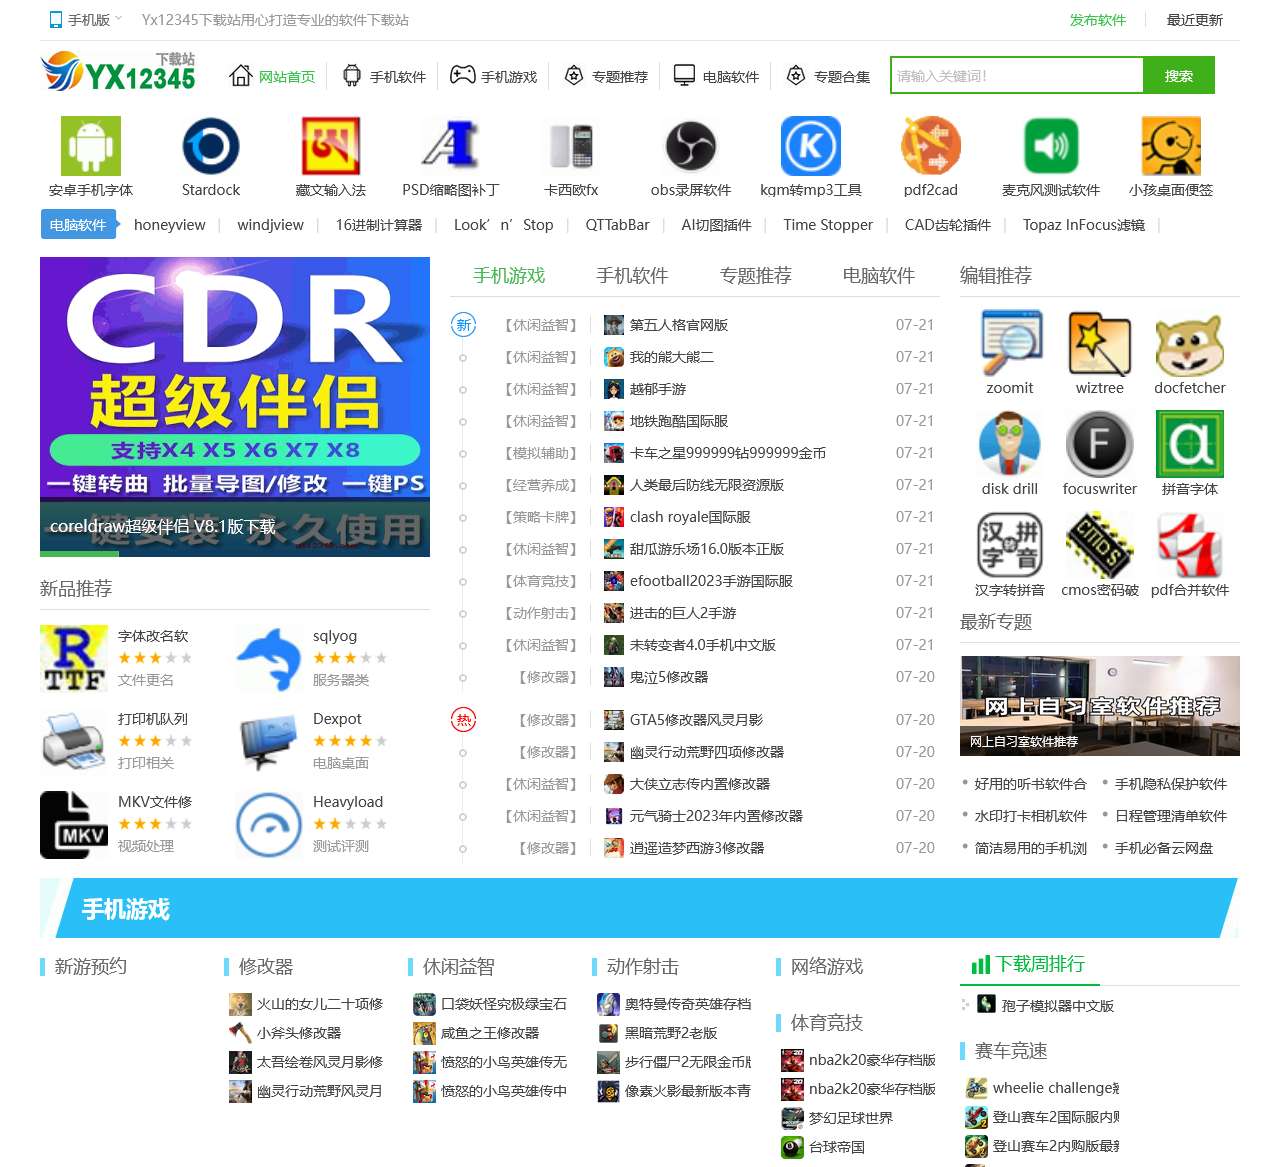The image size is (1280, 1167).
Task: Open the 麦克风测试软件 speaker icon
Action: click(x=1051, y=146)
